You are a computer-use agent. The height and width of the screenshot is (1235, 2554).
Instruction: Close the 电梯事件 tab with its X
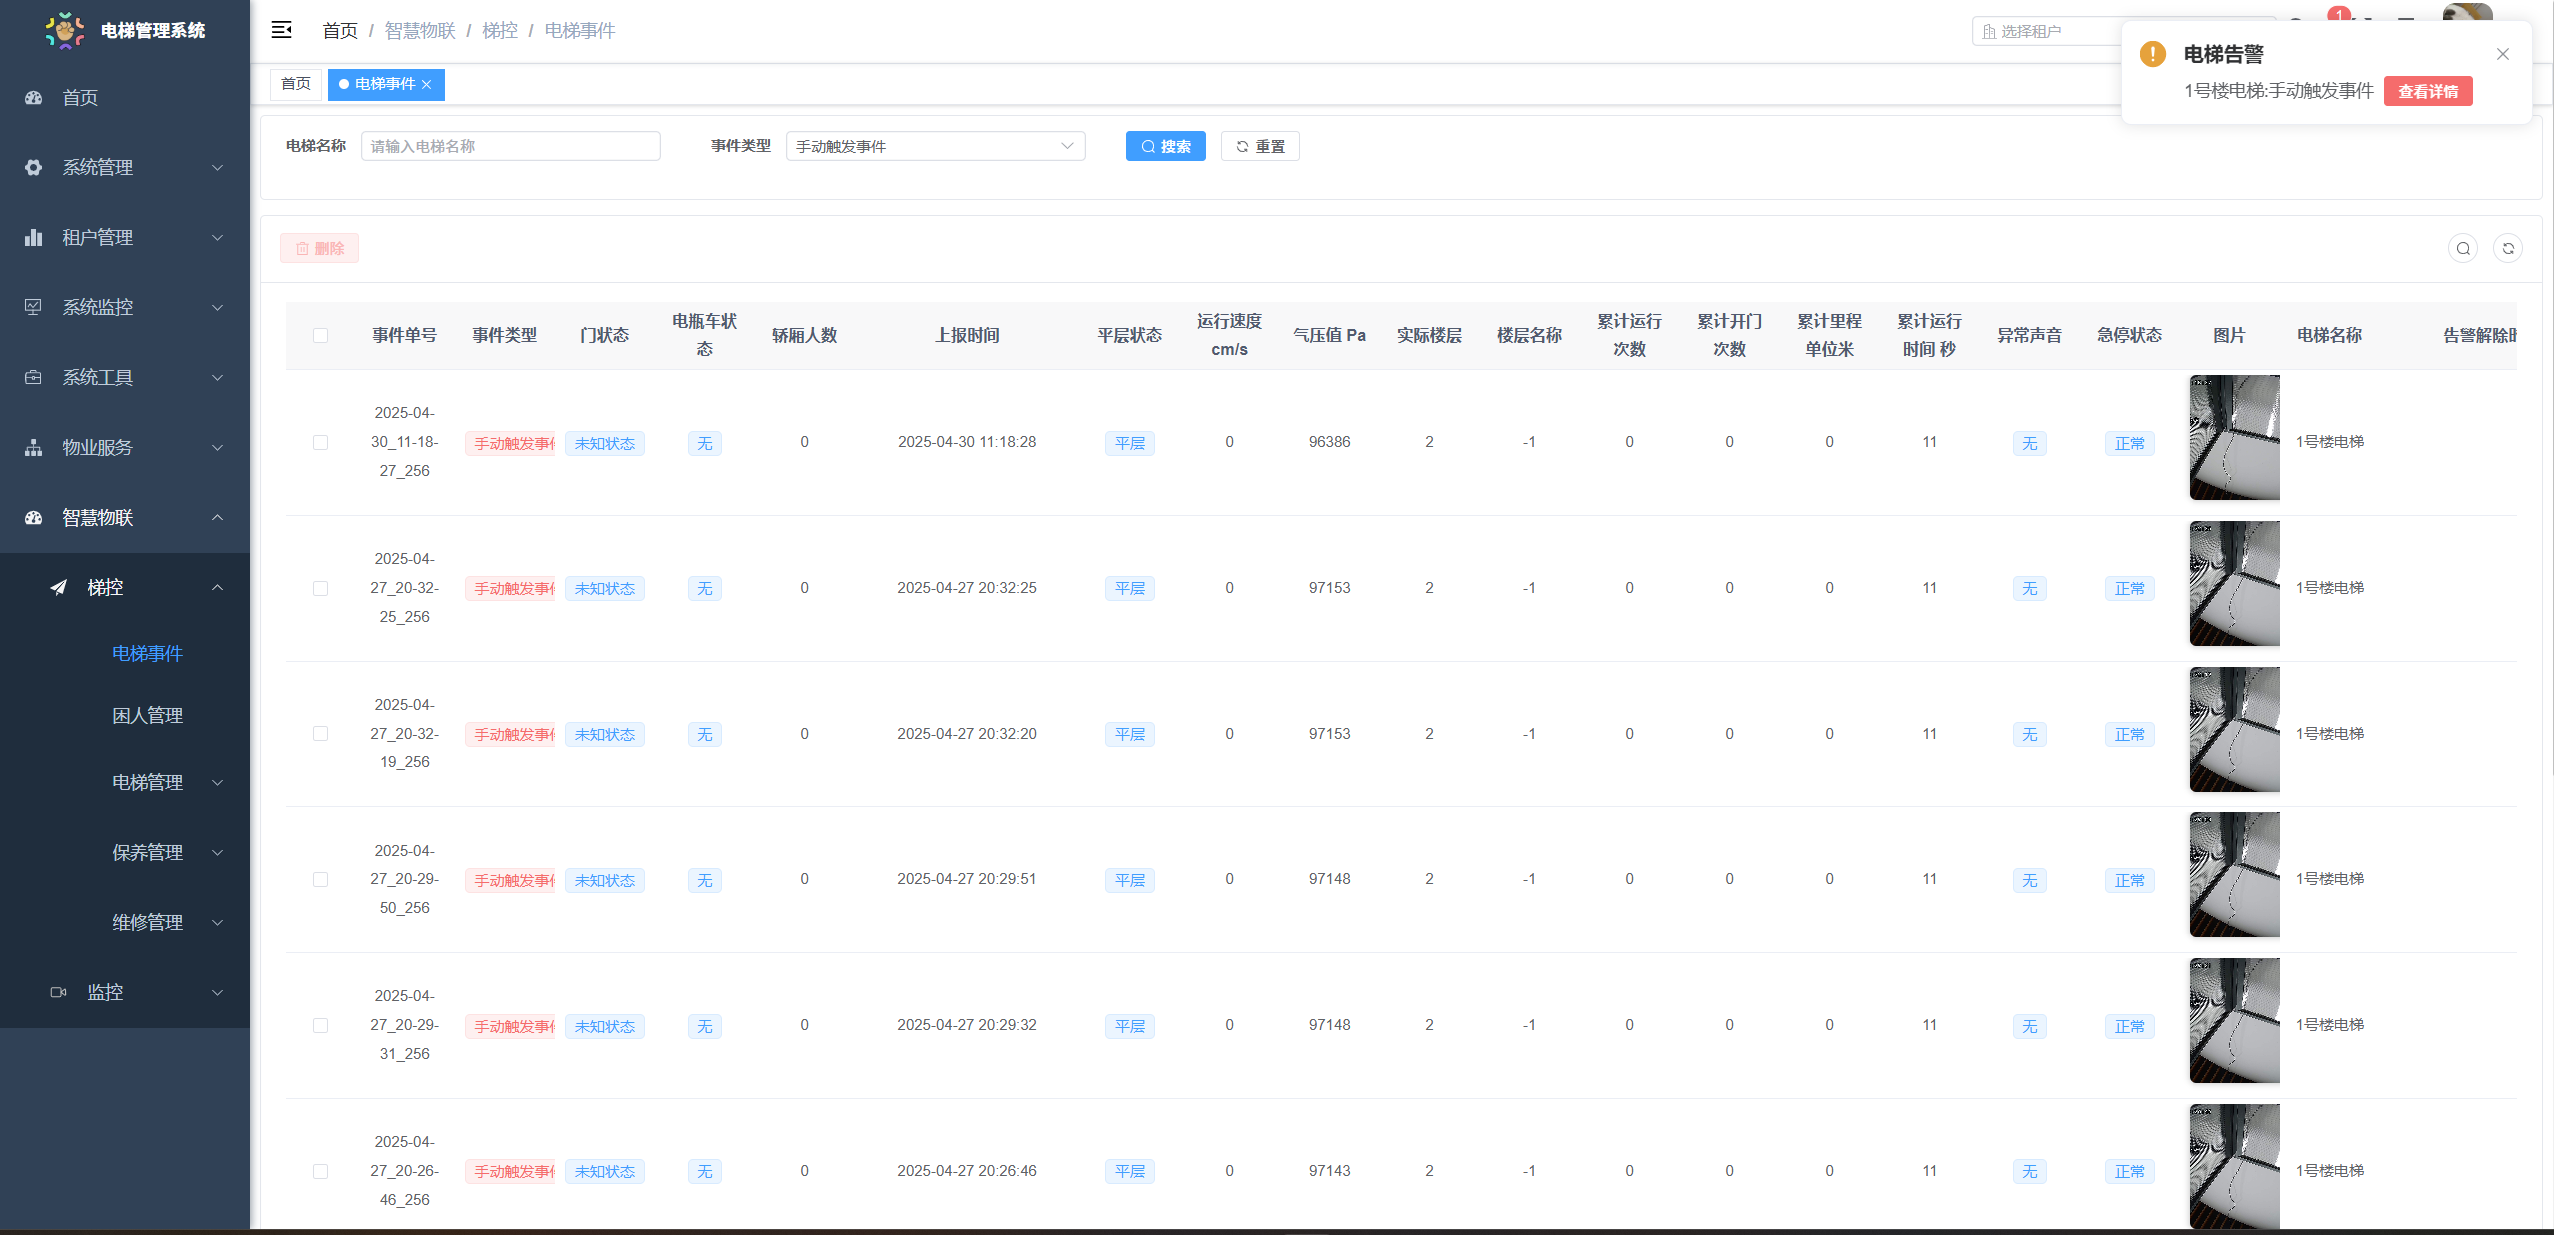(x=427, y=85)
